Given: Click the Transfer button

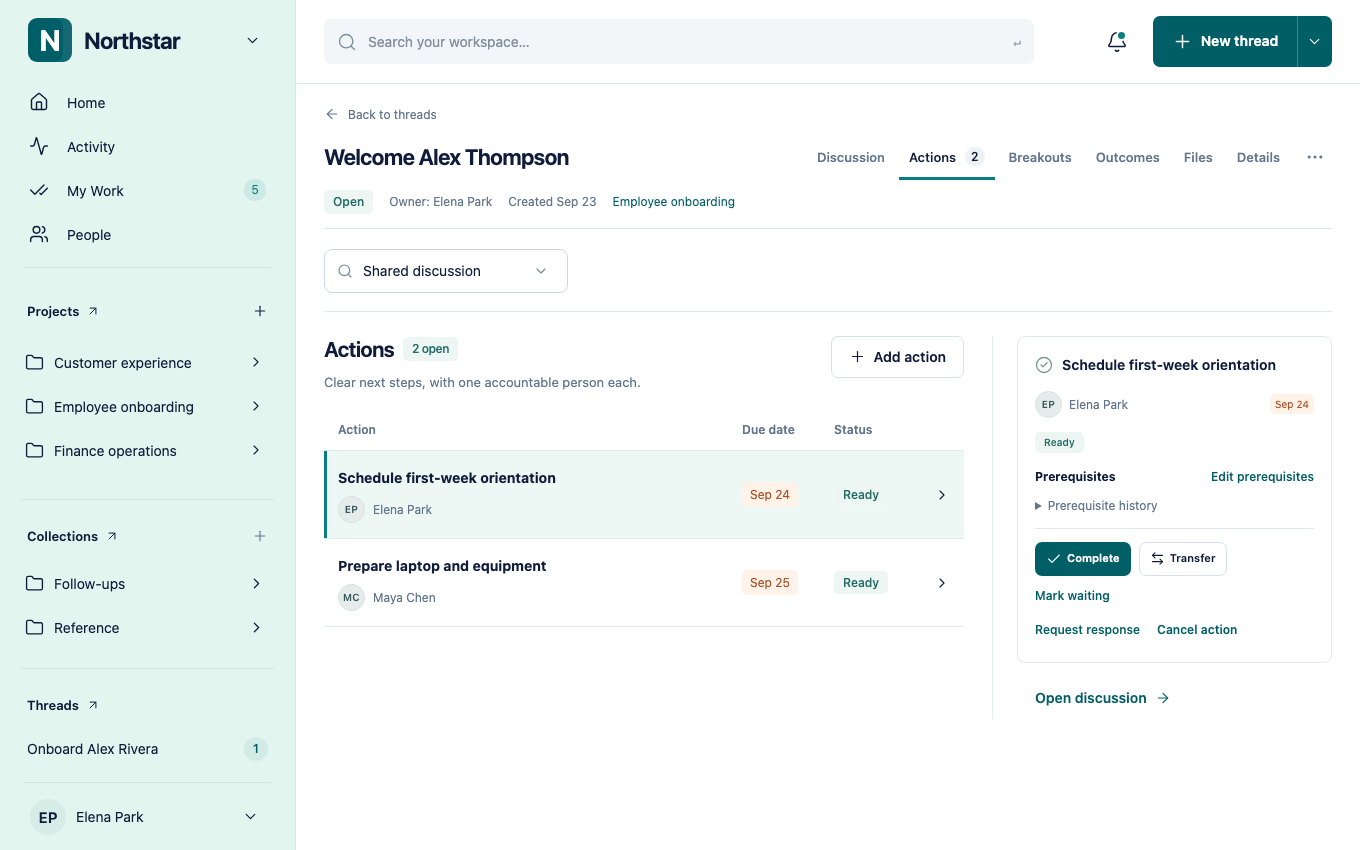Looking at the screenshot, I should pyautogui.click(x=1183, y=559).
